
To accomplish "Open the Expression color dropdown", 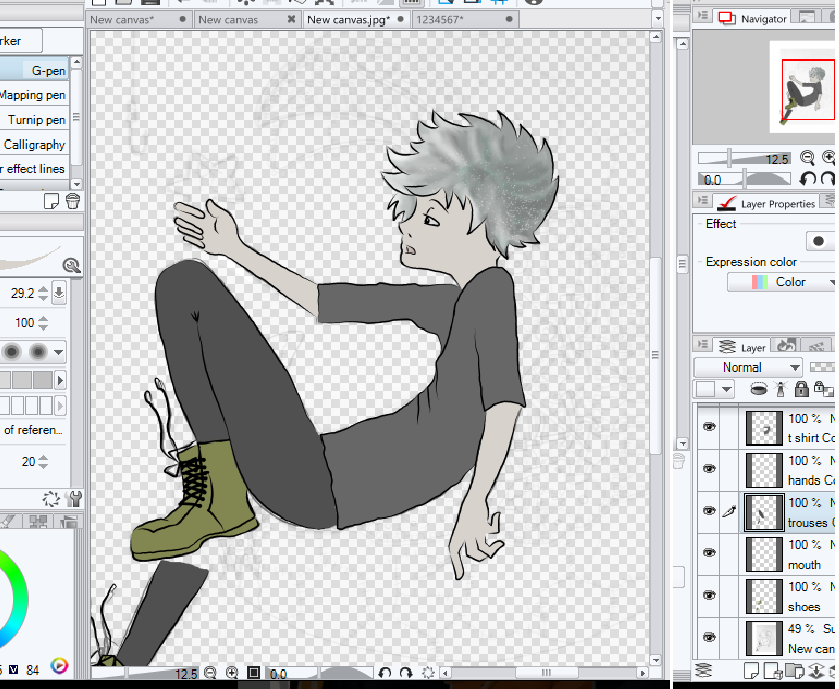I will (781, 282).
